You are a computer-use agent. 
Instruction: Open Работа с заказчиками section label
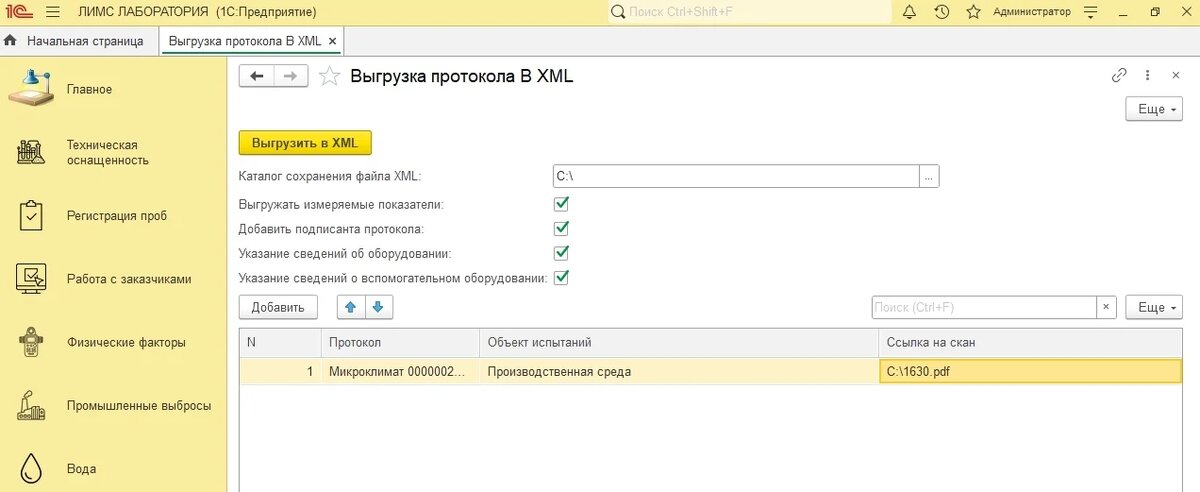point(129,279)
